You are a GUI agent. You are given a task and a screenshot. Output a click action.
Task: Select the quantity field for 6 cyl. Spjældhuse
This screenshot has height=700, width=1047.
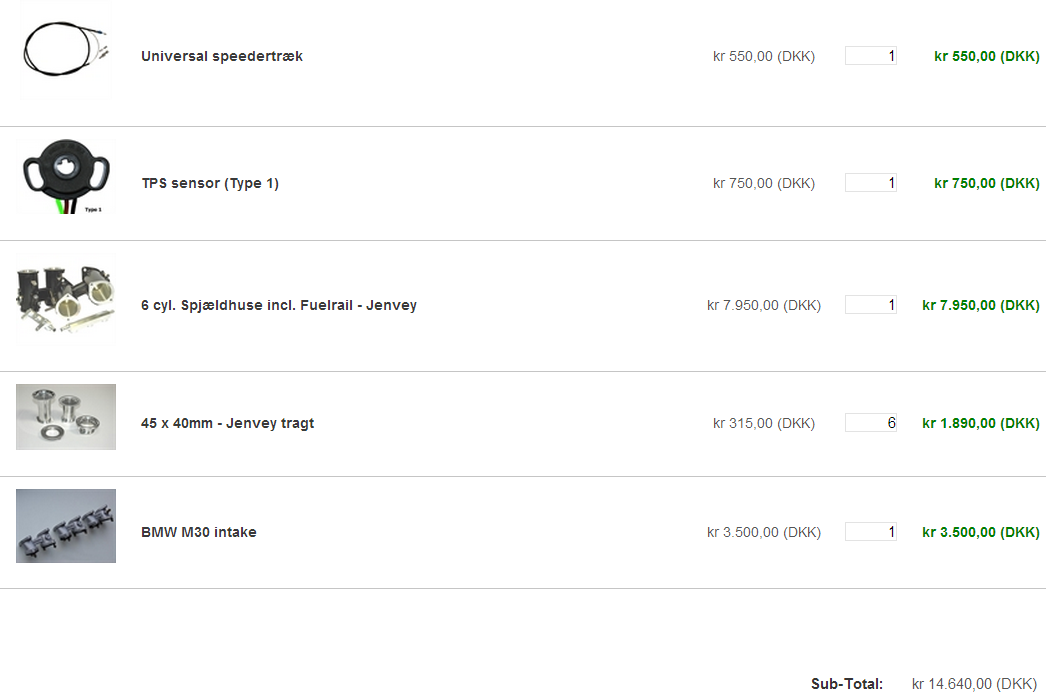[x=871, y=305]
